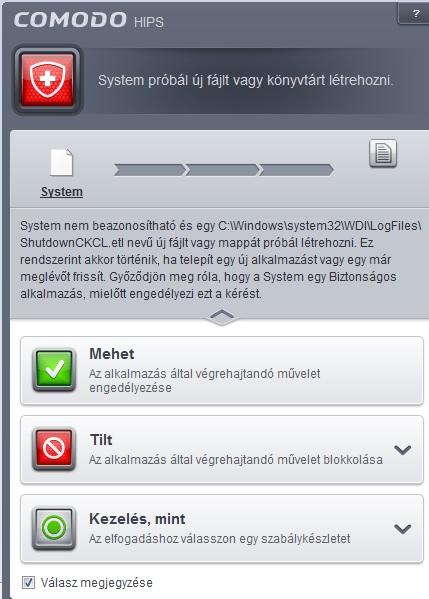Open the underlined System link
The width and height of the screenshot is (429, 599).
[62, 192]
